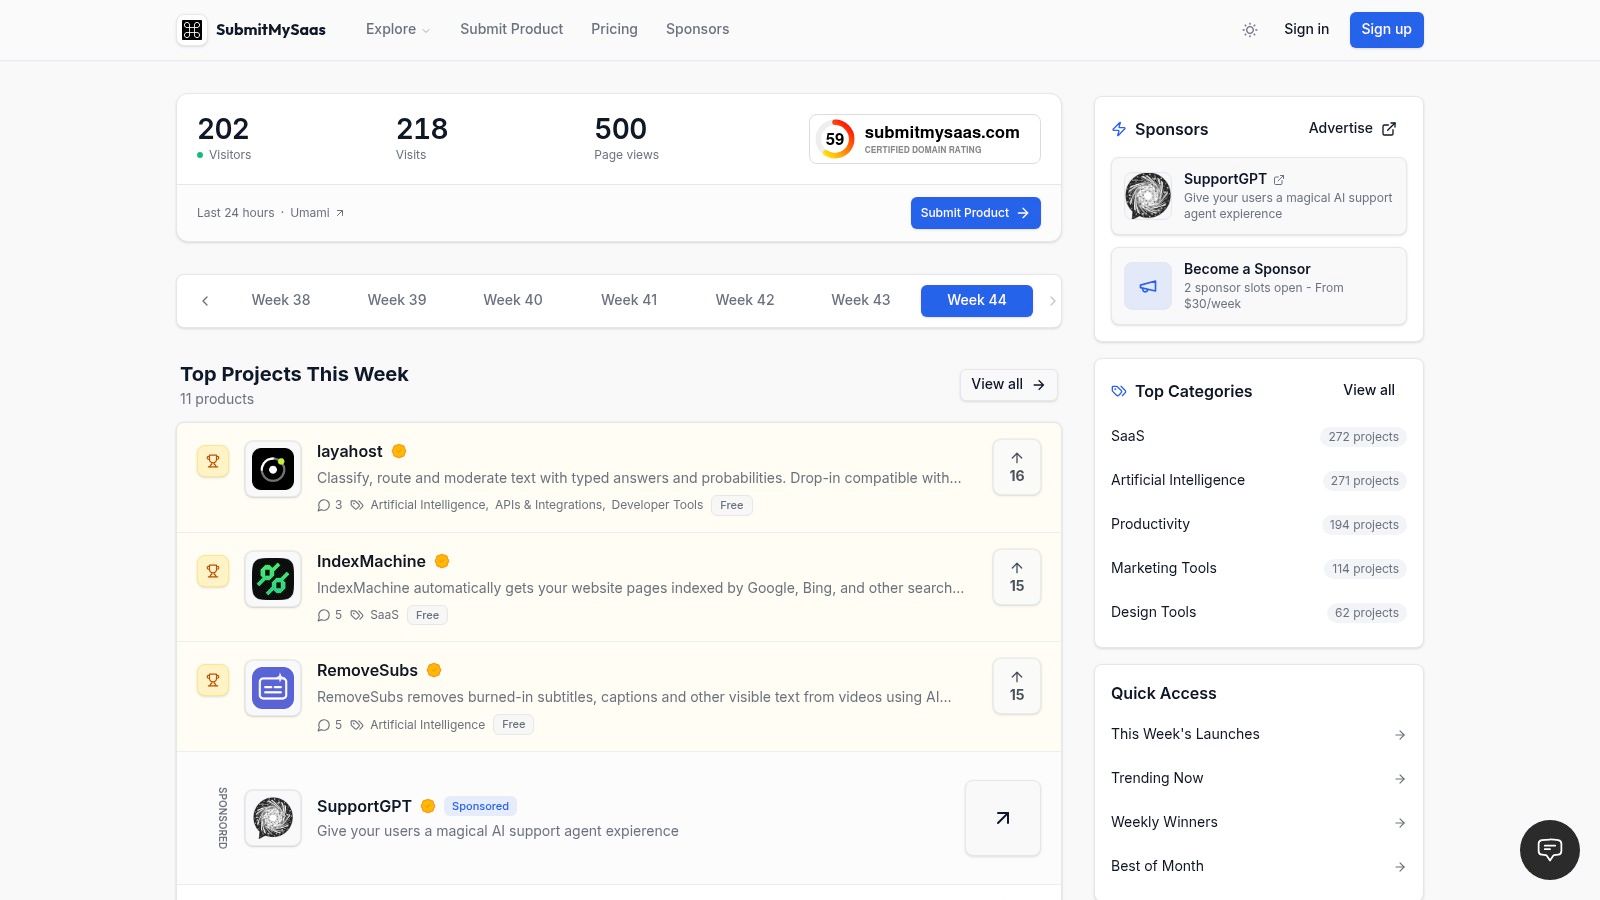This screenshot has width=1600, height=900.
Task: Click the RemoveSubs product logo
Action: (x=273, y=688)
